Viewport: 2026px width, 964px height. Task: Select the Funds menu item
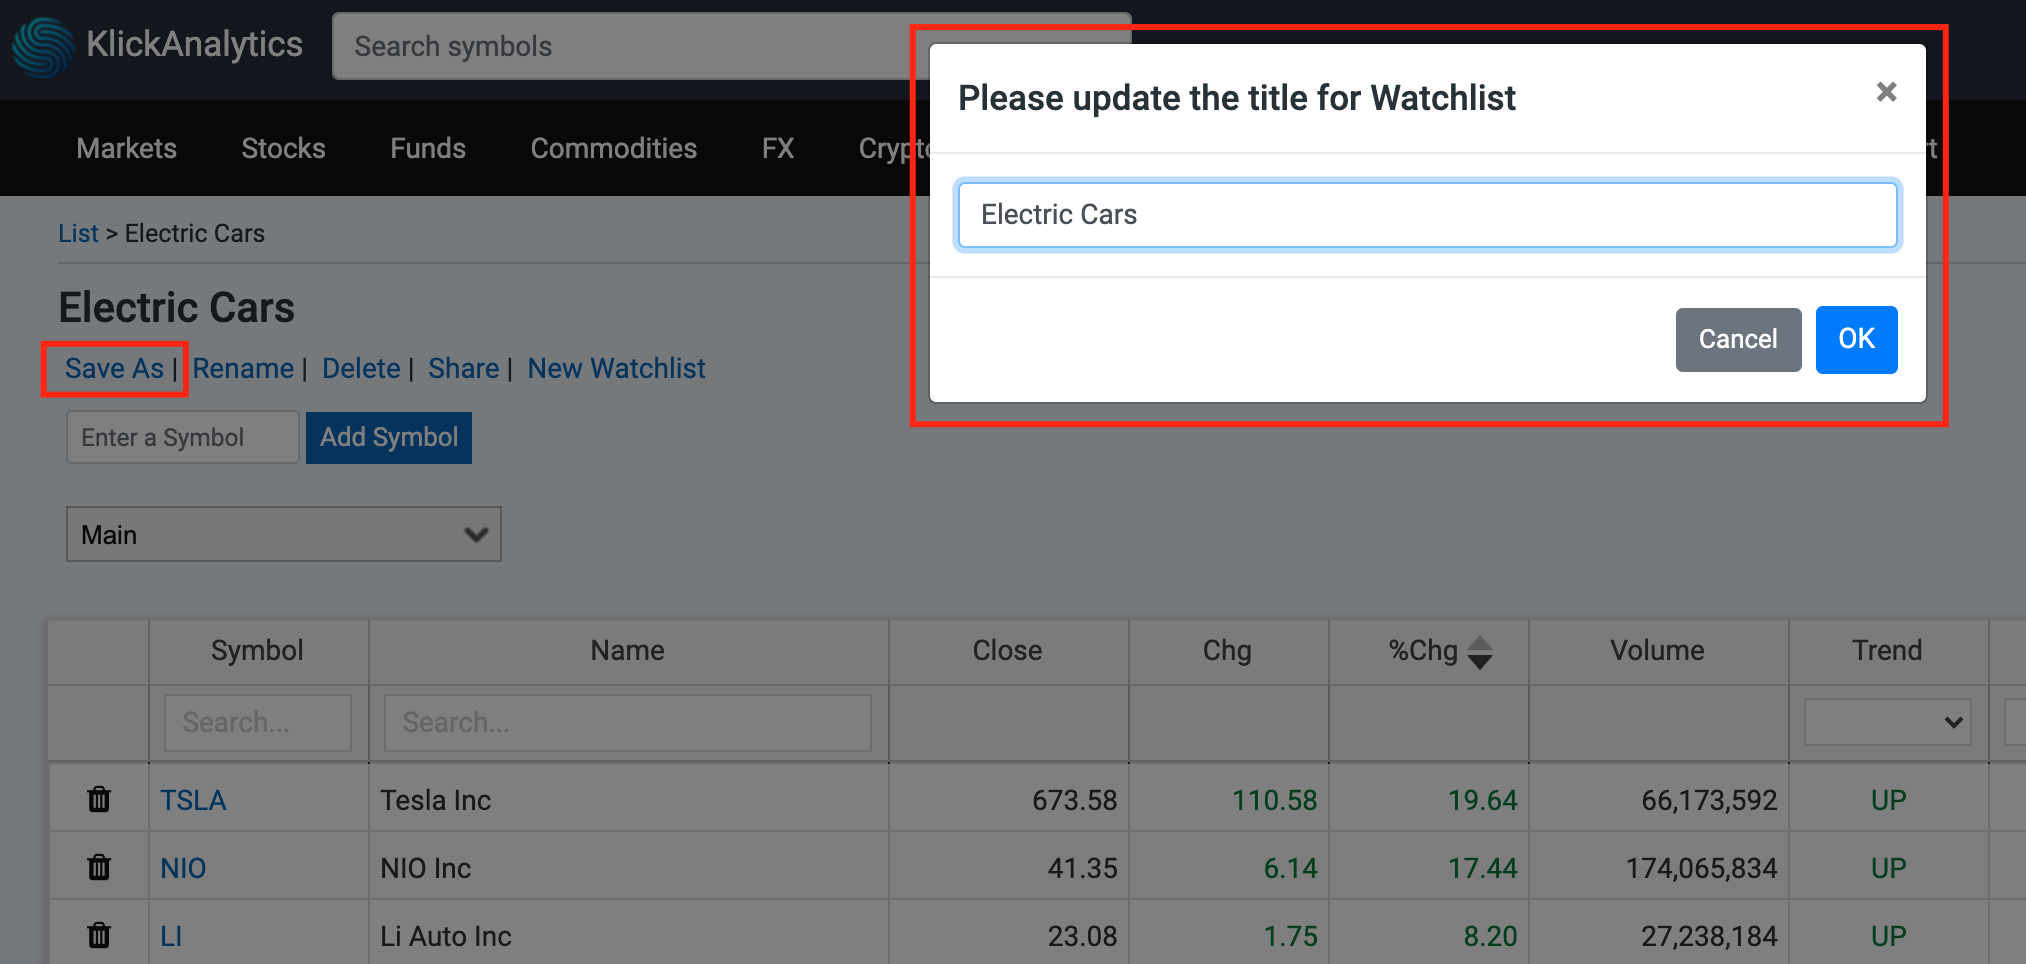click(428, 148)
